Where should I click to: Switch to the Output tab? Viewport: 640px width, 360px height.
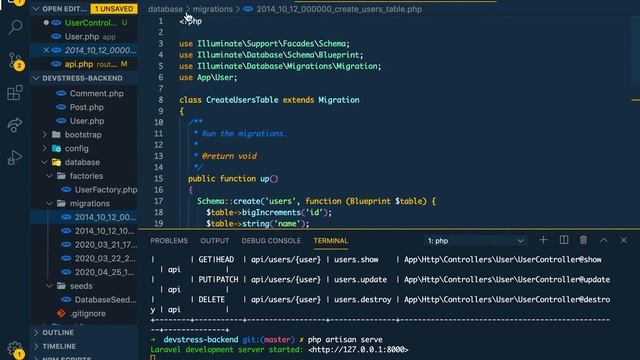215,241
